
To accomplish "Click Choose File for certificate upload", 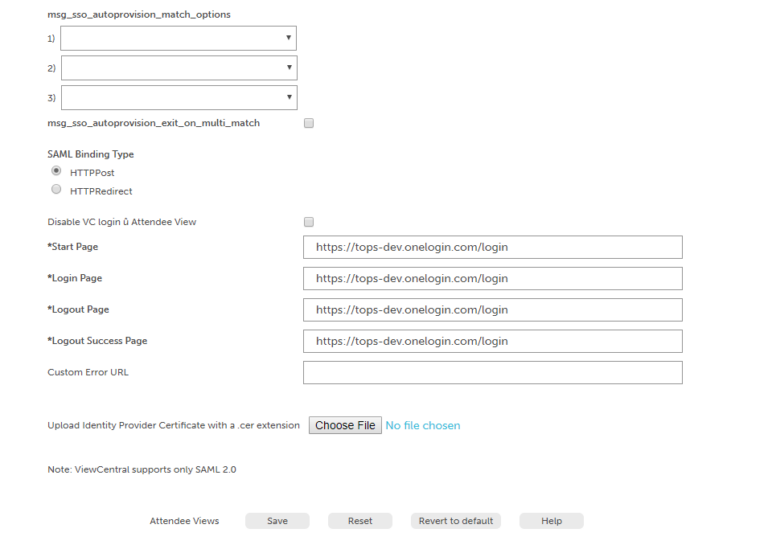I will (345, 425).
